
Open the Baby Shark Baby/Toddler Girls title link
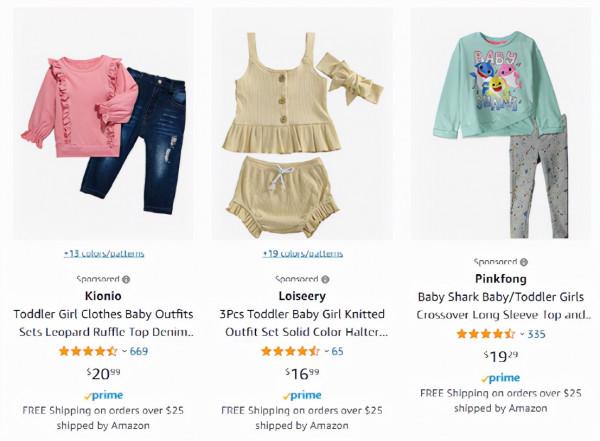click(x=500, y=306)
